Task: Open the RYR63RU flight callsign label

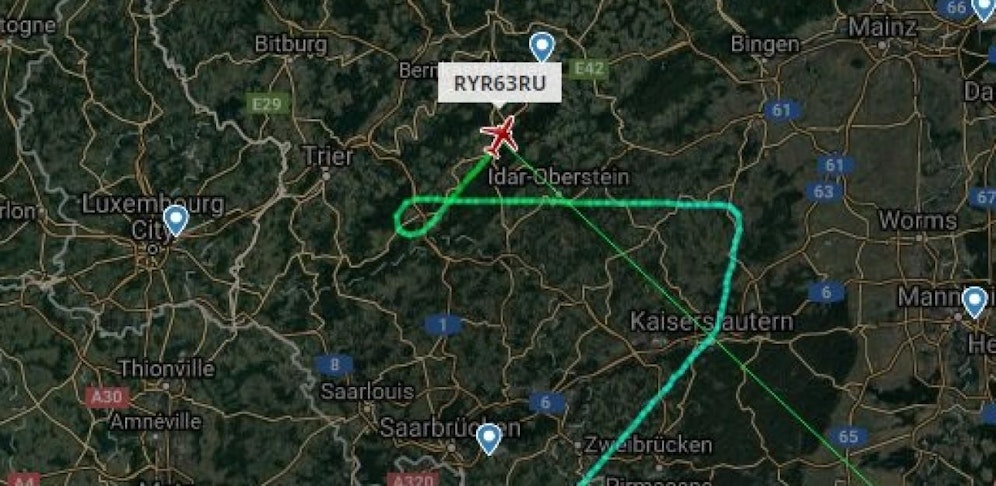Action: [x=499, y=83]
